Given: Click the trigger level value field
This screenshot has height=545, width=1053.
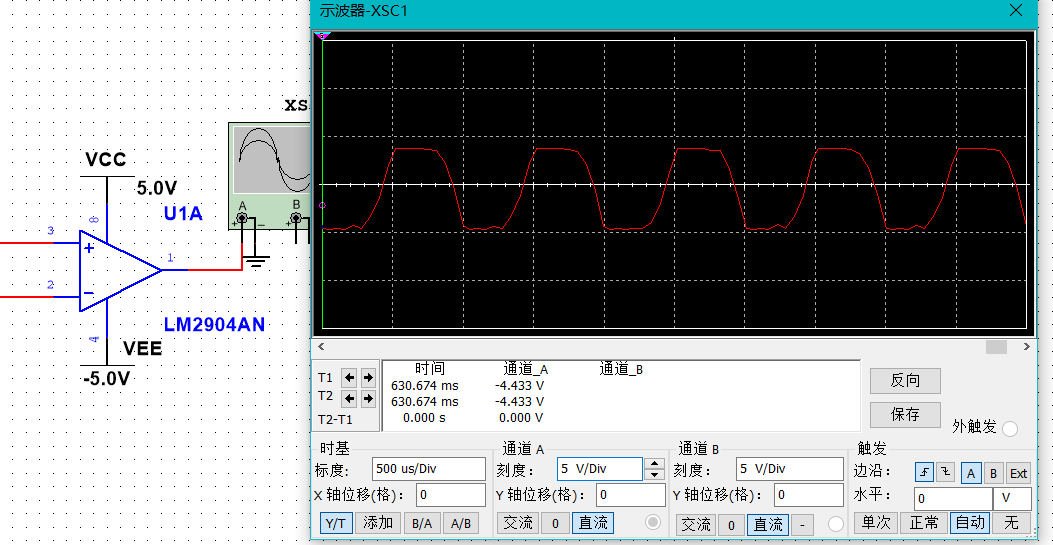Looking at the screenshot, I should click(953, 499).
